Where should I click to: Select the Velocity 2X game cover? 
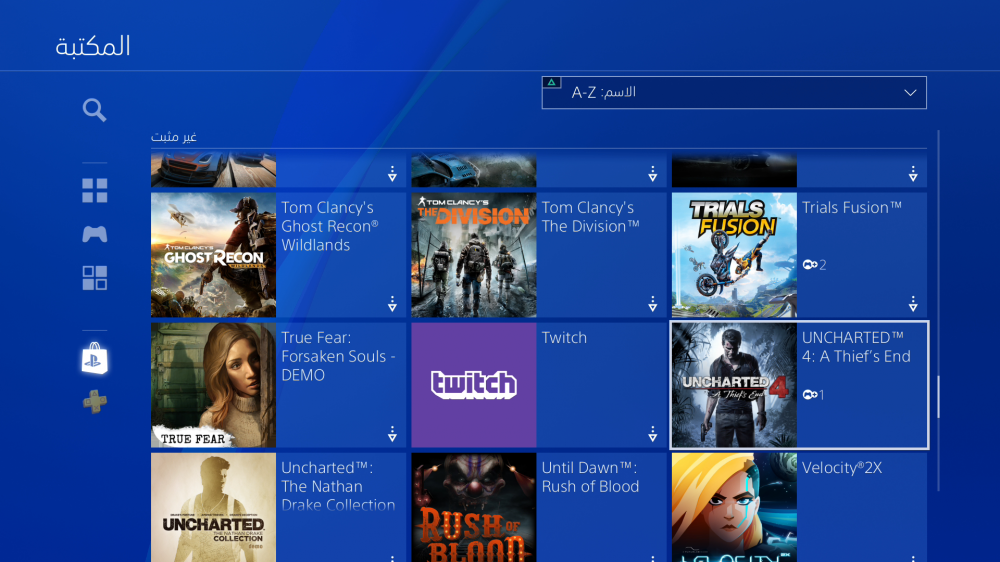tap(734, 507)
